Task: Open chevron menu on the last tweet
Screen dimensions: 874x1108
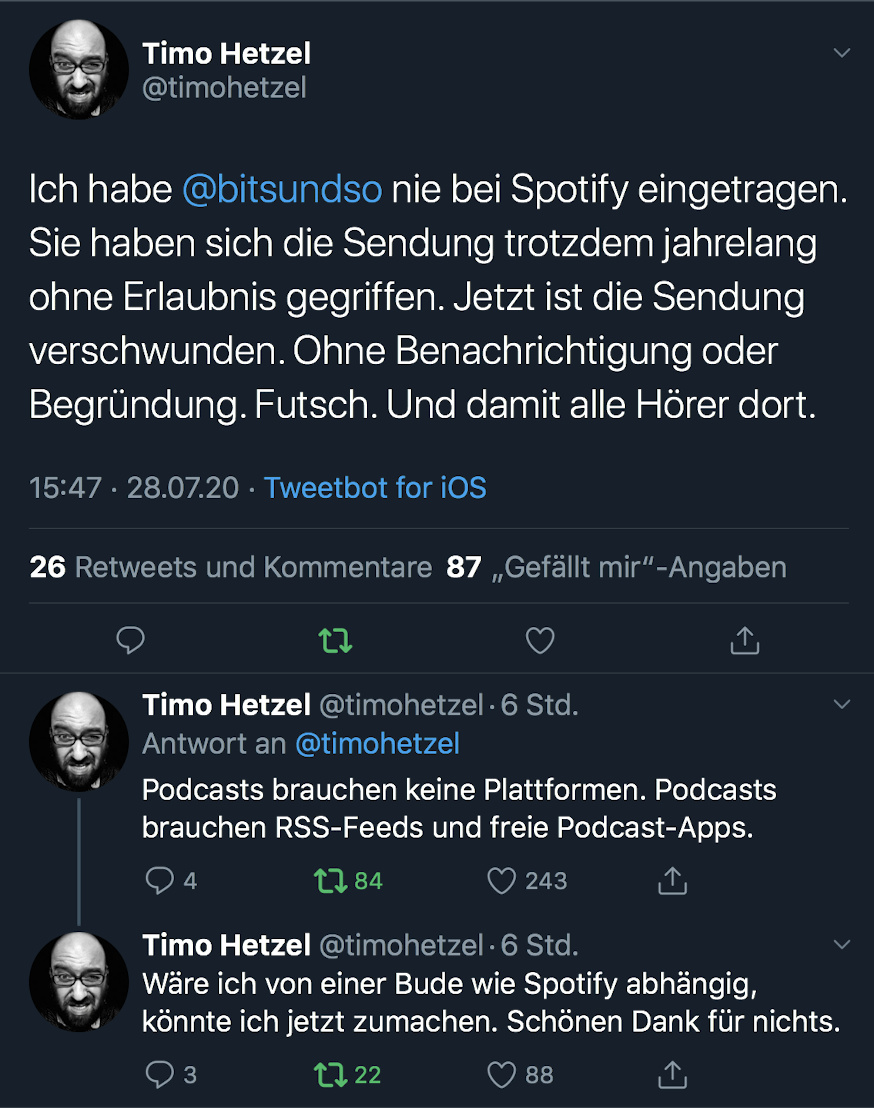Action: [842, 945]
